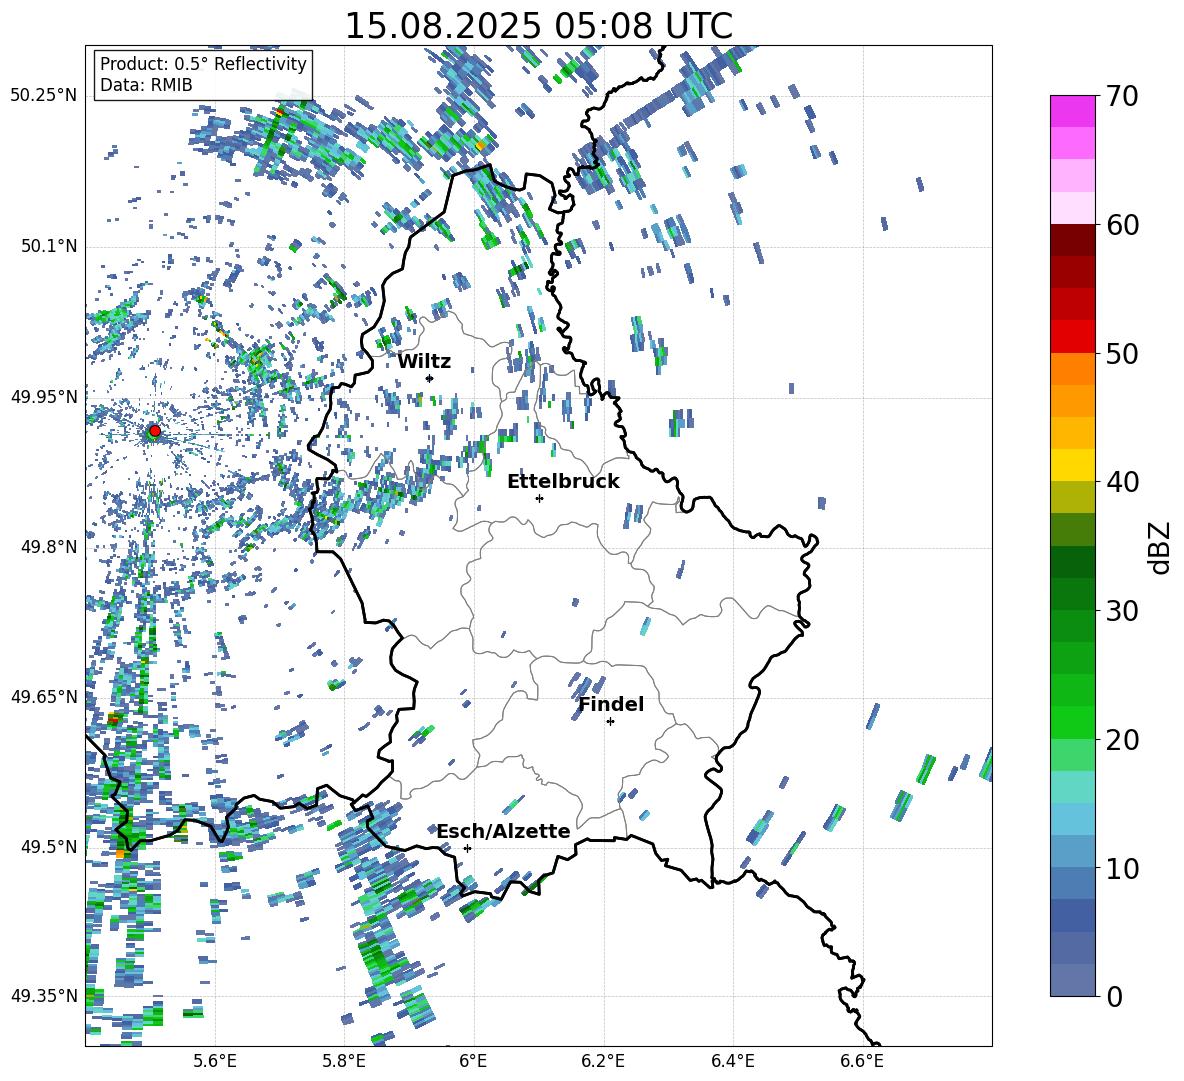Click the bright green colorbar segment near 20
The width and height of the screenshot is (1184, 1081).
[x=1072, y=722]
